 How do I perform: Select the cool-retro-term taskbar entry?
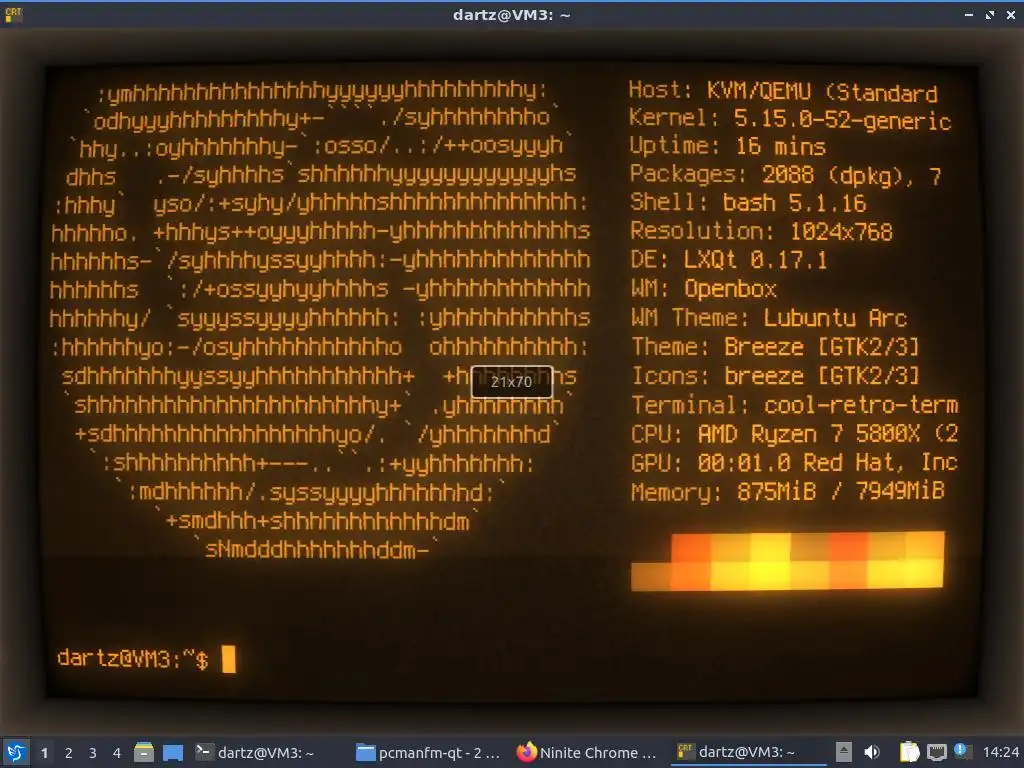[749, 752]
